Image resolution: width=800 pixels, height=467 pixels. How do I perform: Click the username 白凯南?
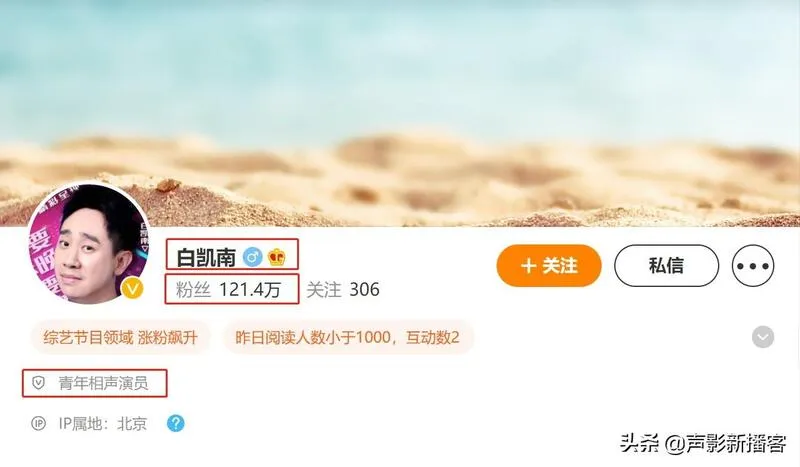tap(206, 257)
